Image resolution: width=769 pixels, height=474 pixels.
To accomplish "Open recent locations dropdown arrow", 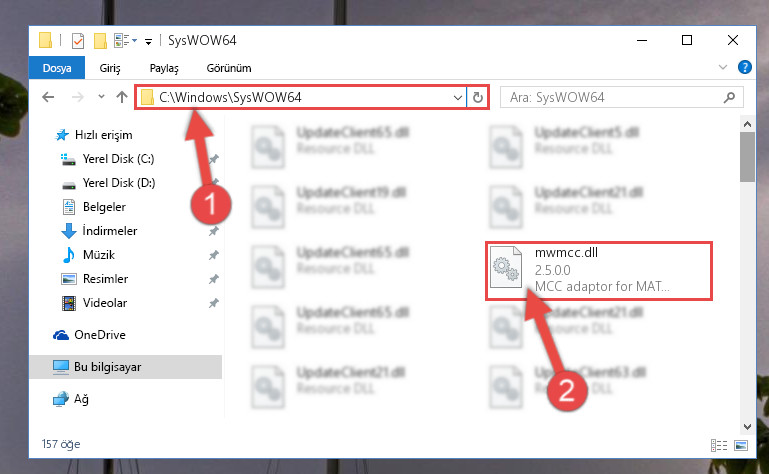I will [101, 97].
